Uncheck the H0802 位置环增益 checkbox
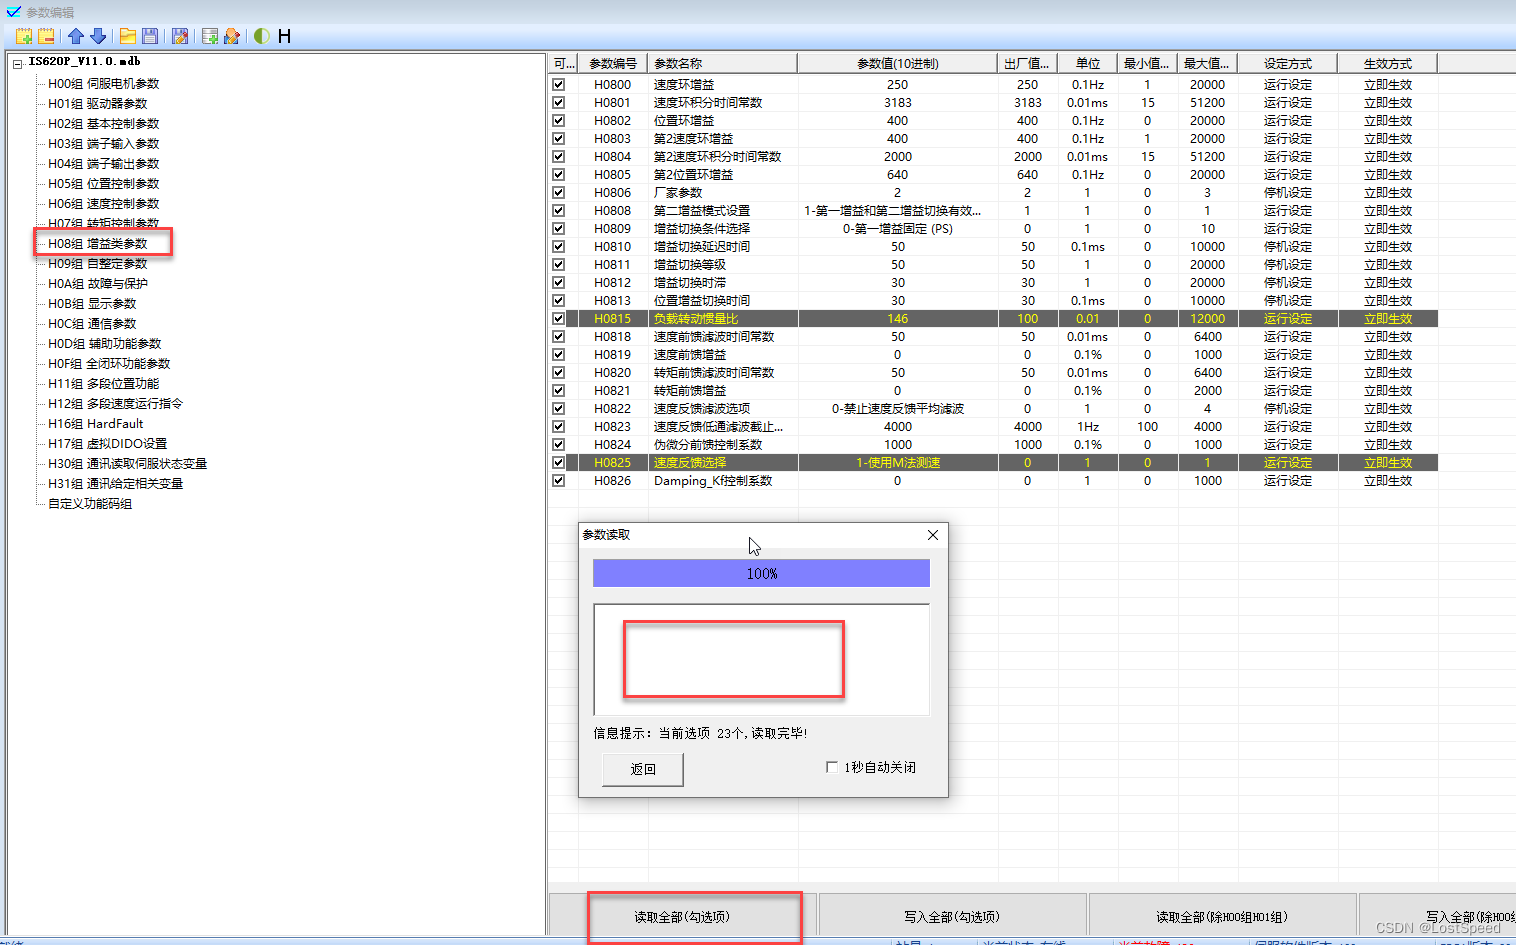The height and width of the screenshot is (945, 1516). (558, 121)
